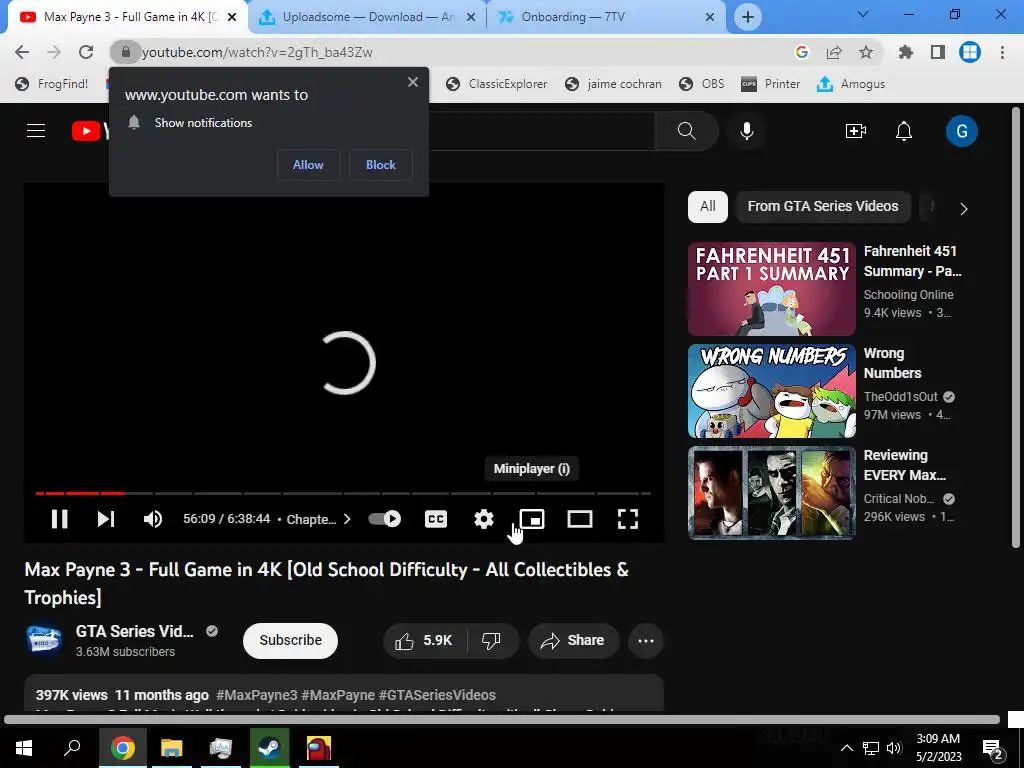This screenshot has width=1024, height=768.
Task: Open the G account avatar menu
Action: tap(961, 131)
